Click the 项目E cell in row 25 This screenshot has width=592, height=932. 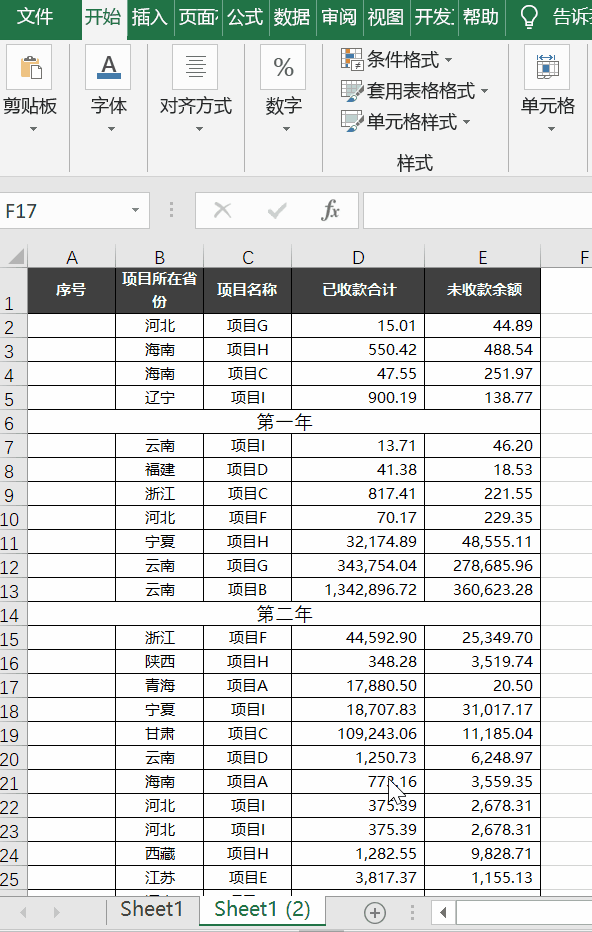pyautogui.click(x=247, y=877)
